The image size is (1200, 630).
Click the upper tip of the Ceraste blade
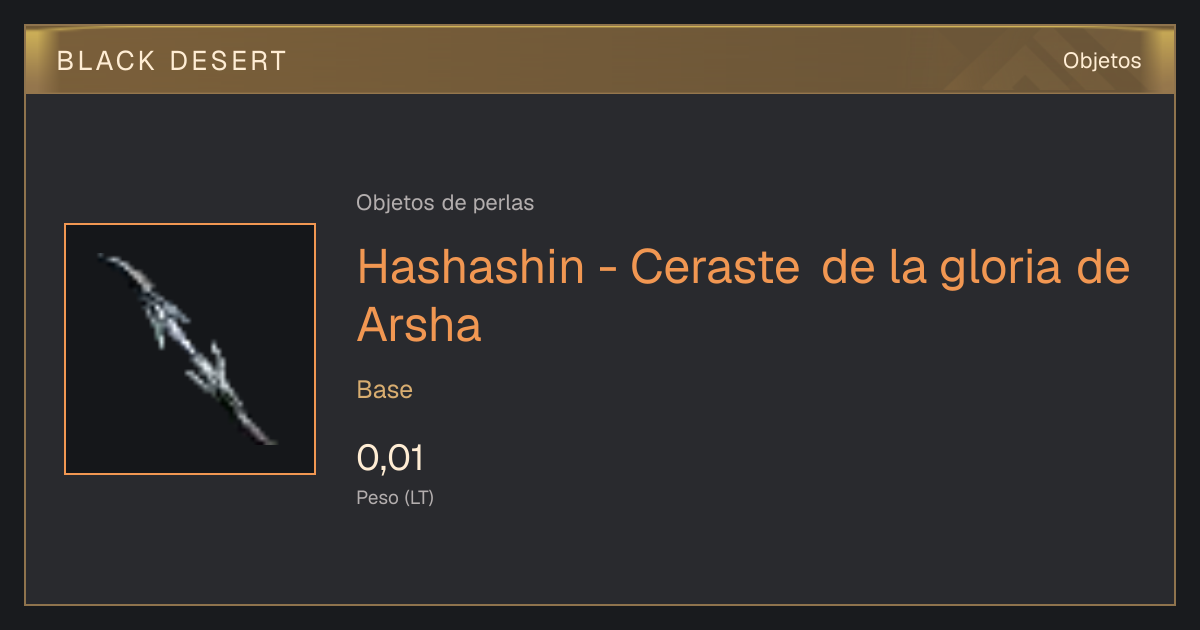click(105, 258)
